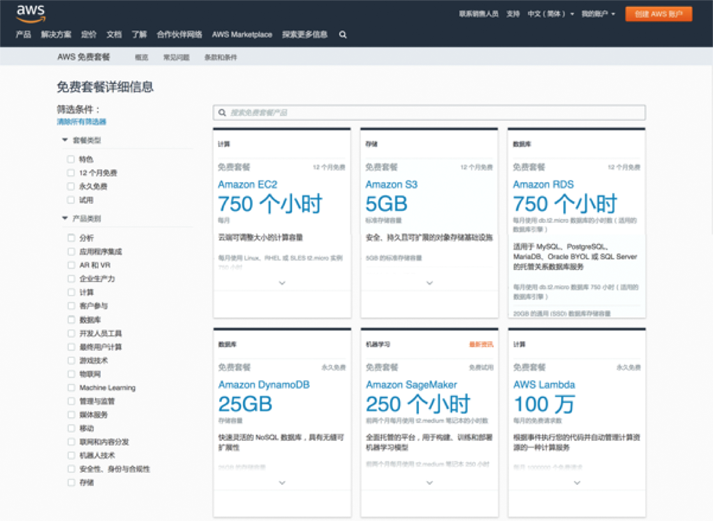Open the 产品 menu

(23, 35)
